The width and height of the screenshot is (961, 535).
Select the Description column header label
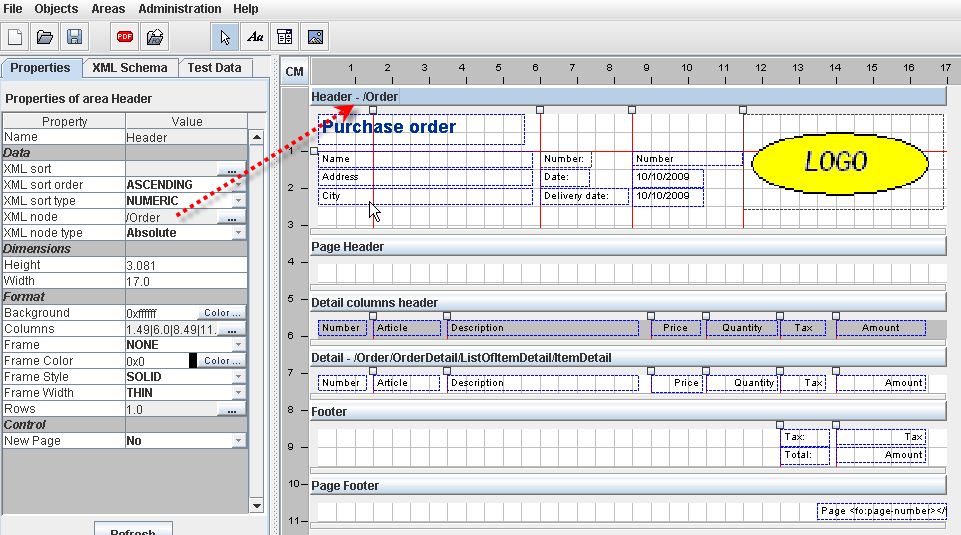[x=543, y=328]
